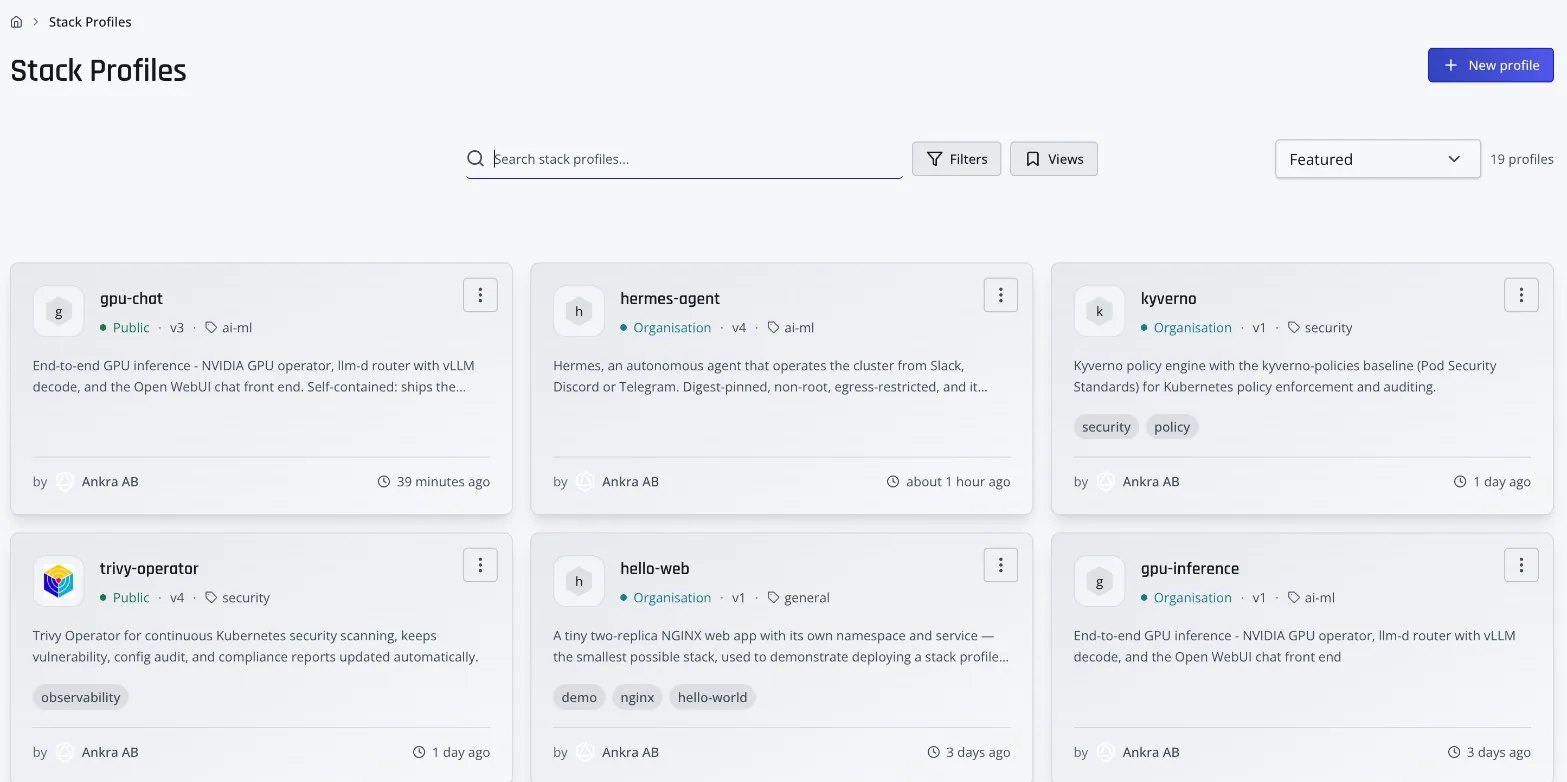The image size is (1567, 782).
Task: Click the security category label on trivy-operator
Action: pos(237,597)
